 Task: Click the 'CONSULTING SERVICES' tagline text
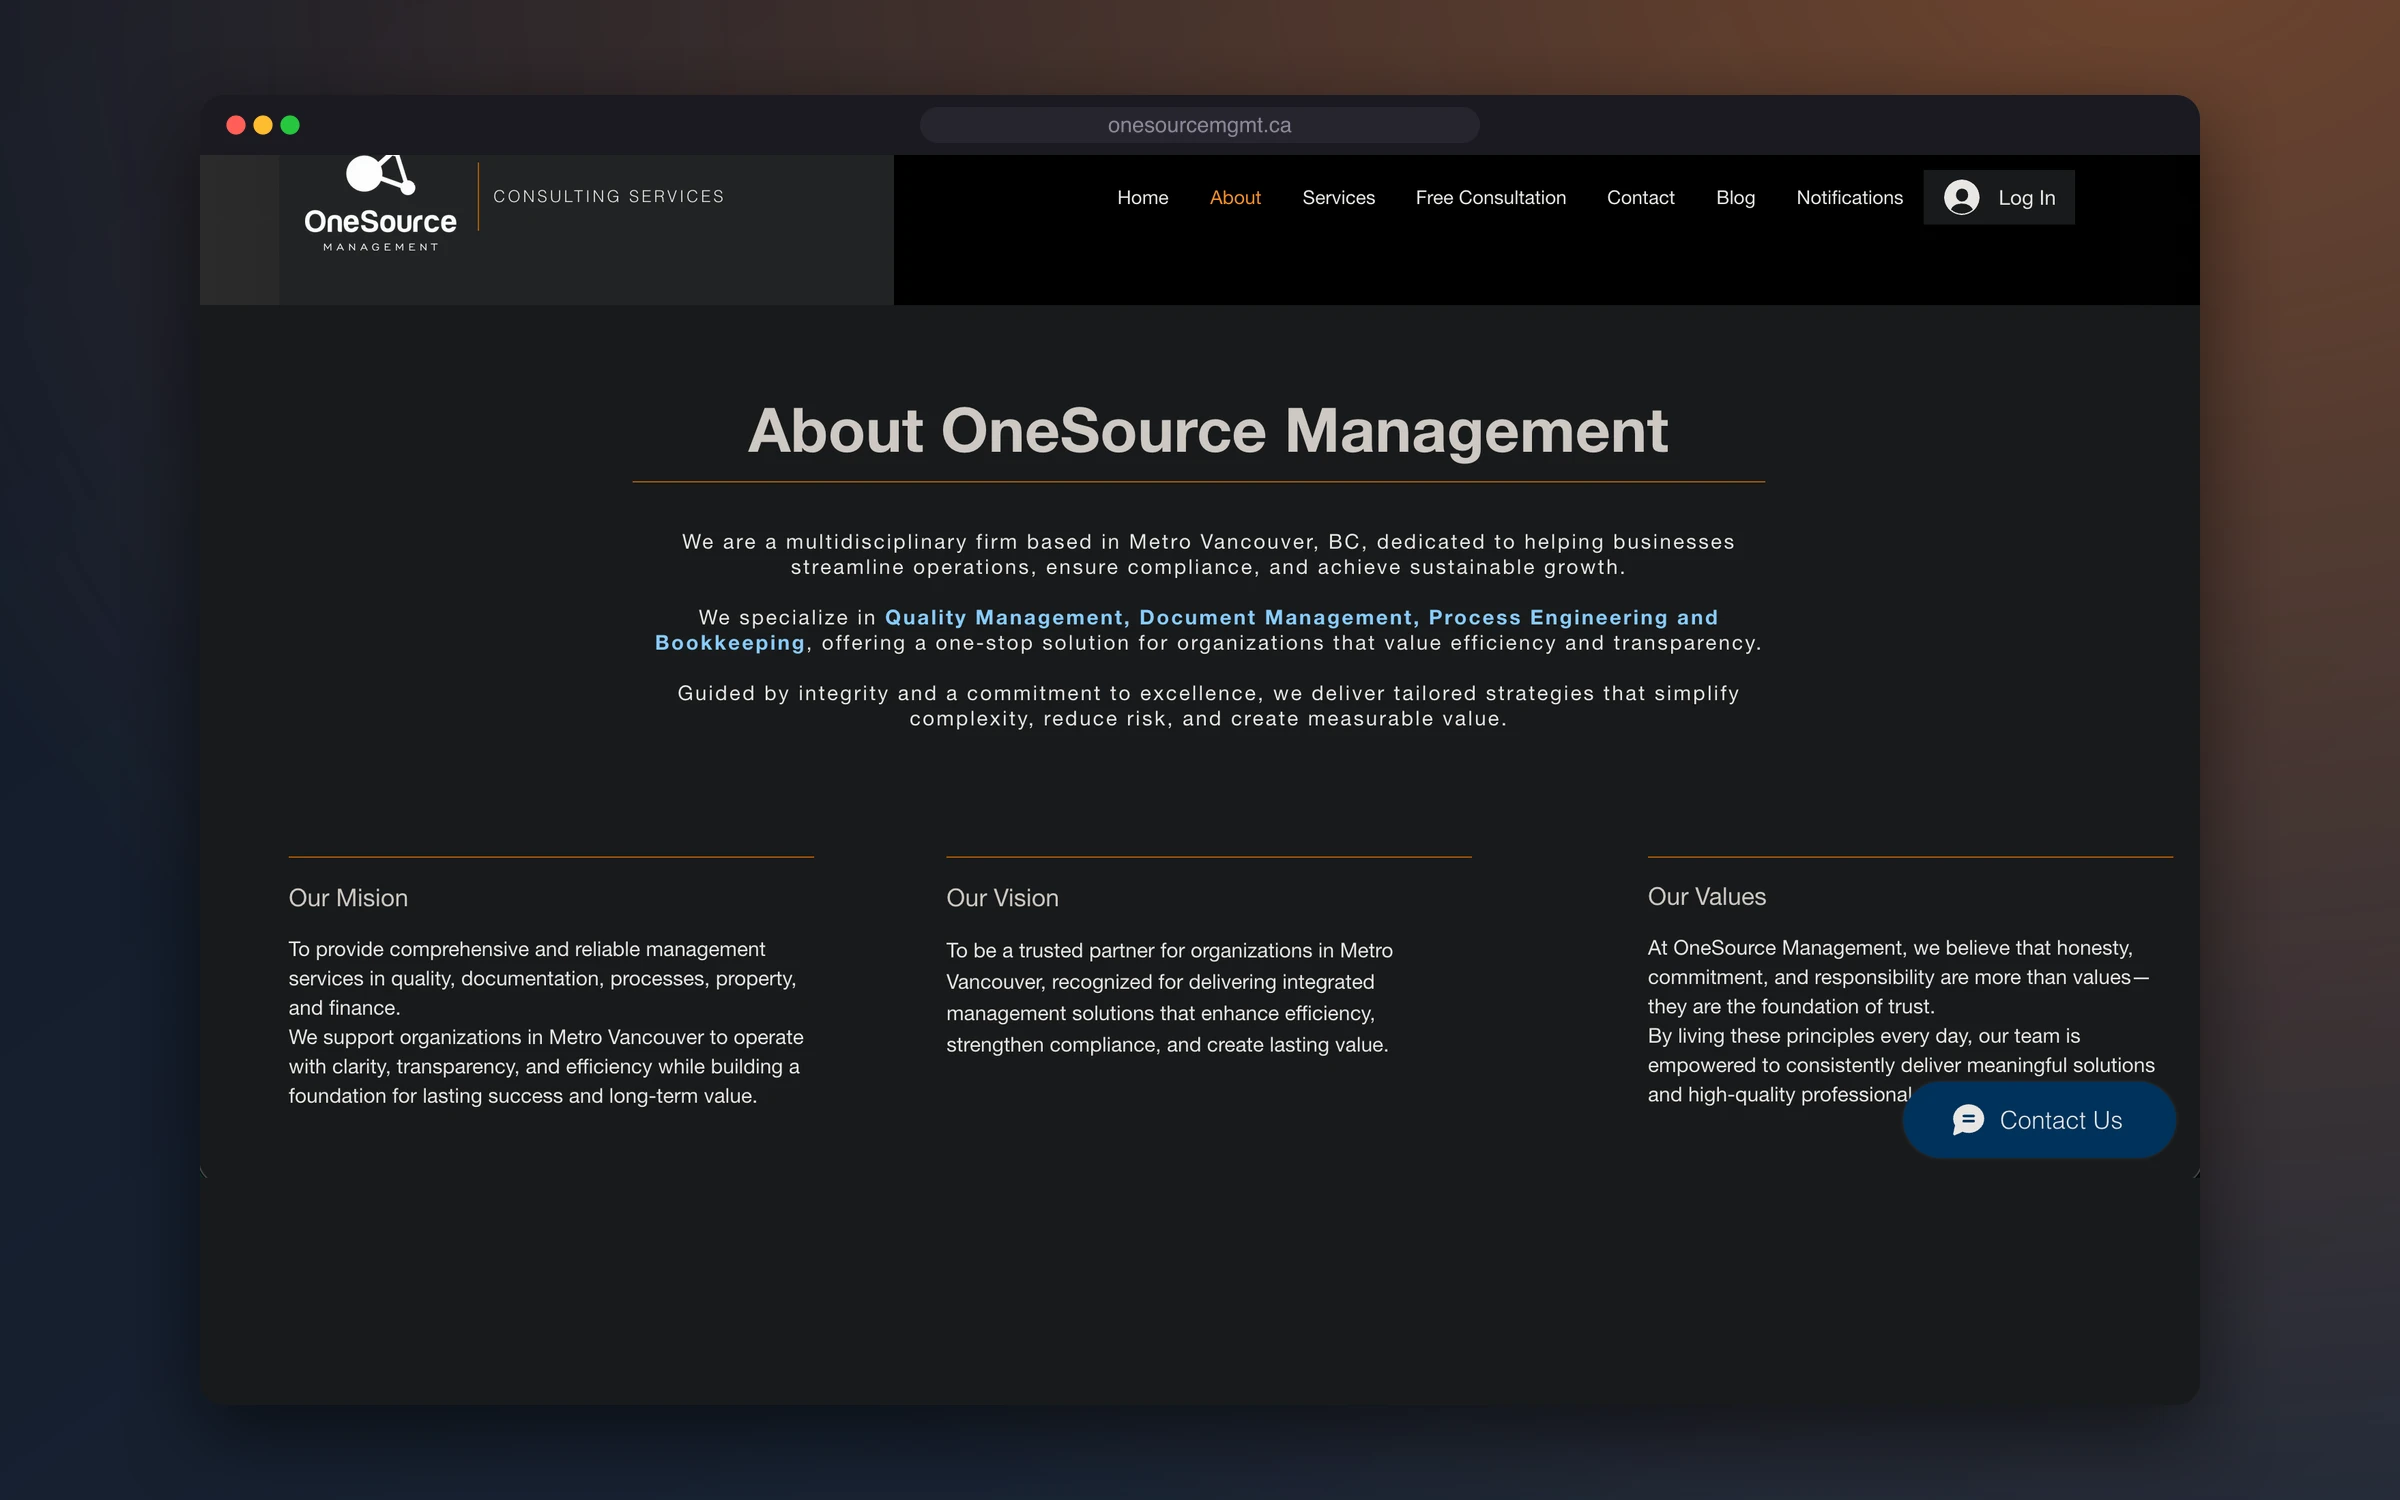(x=608, y=196)
